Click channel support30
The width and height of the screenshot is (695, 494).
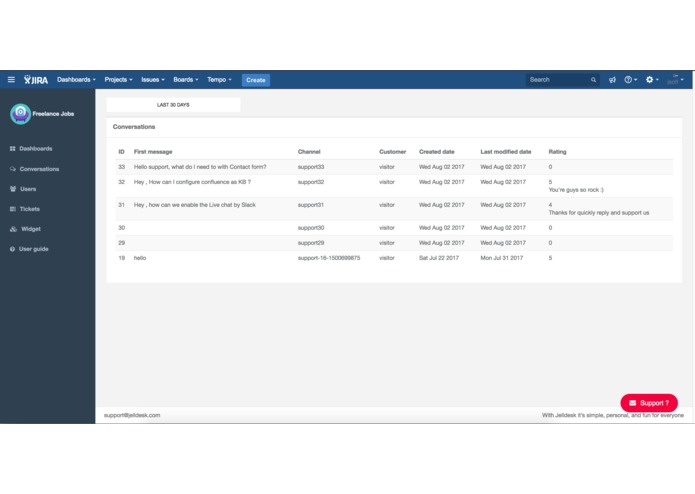[311, 228]
